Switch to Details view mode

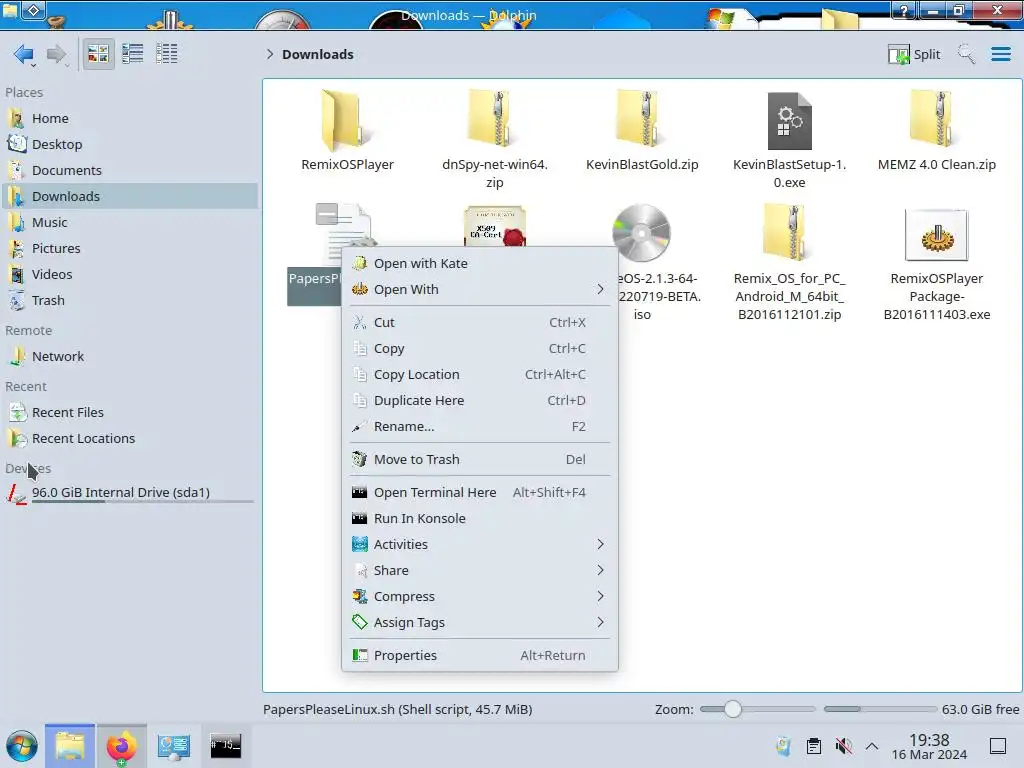[x=167, y=54]
